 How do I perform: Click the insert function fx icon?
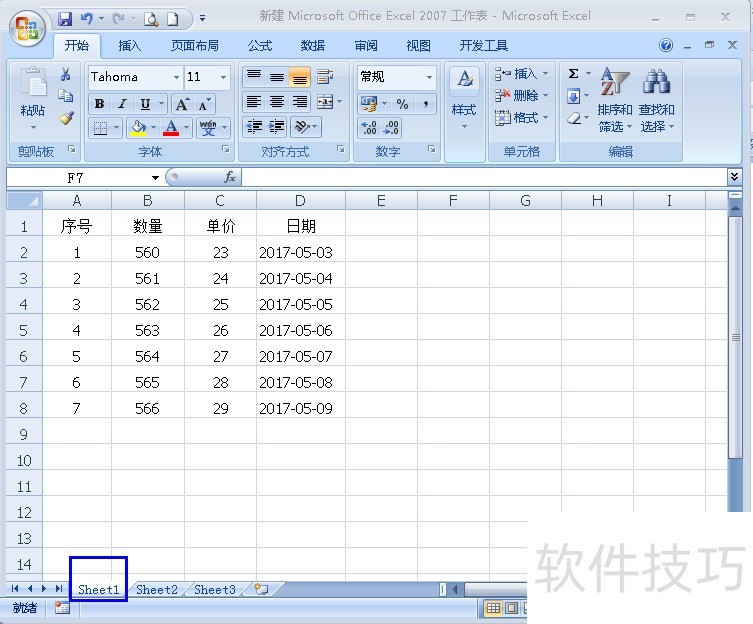coord(229,177)
